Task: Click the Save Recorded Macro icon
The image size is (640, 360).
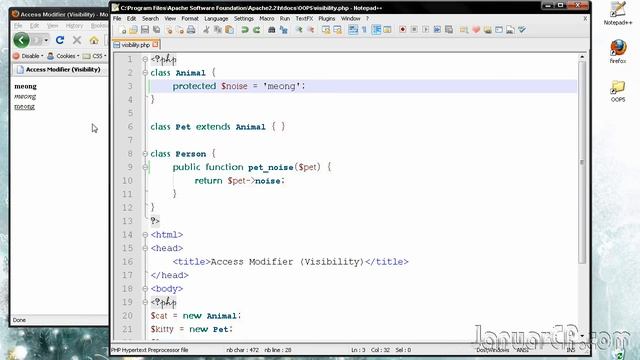Action: tap(449, 30)
